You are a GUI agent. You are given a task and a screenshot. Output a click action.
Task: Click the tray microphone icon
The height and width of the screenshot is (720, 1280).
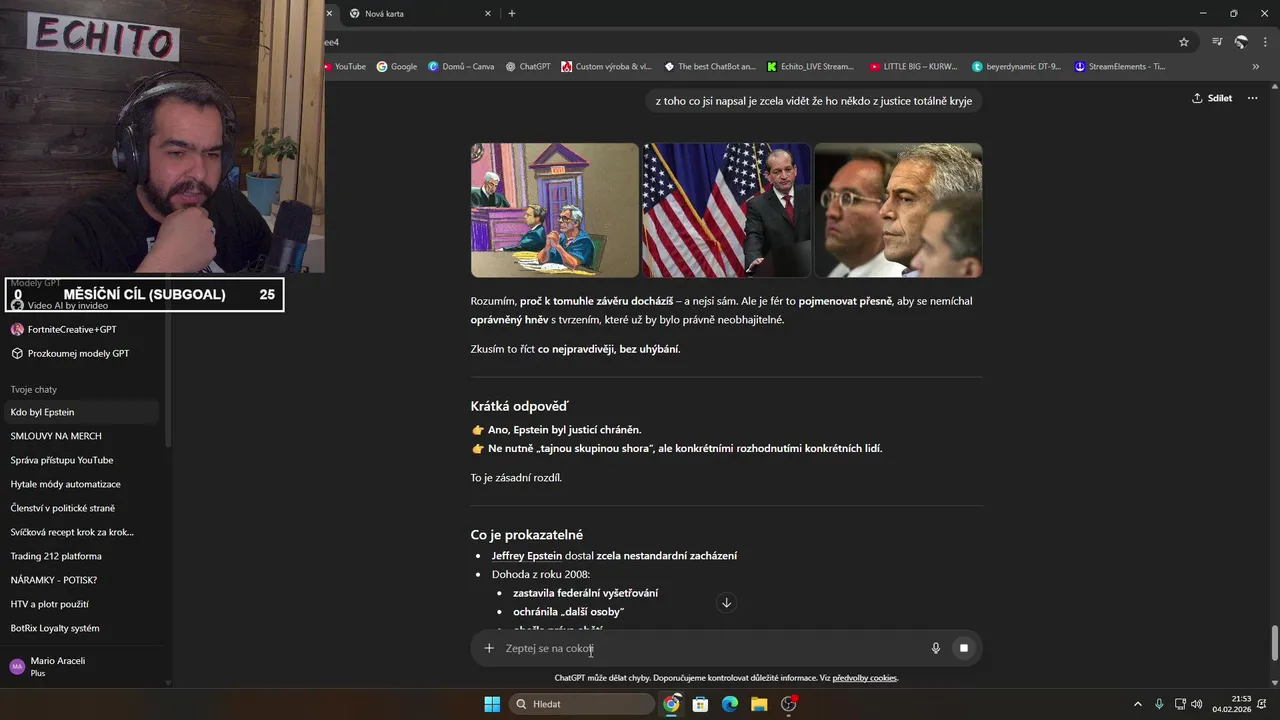(1159, 704)
